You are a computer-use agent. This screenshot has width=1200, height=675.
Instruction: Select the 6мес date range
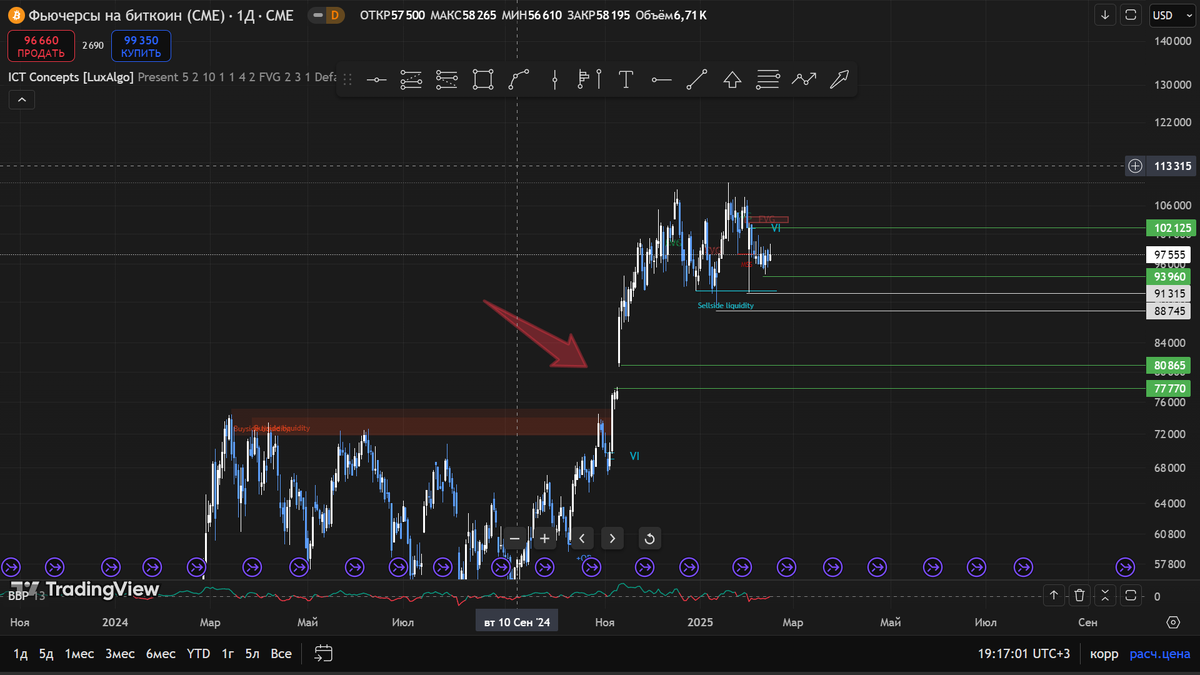point(160,654)
